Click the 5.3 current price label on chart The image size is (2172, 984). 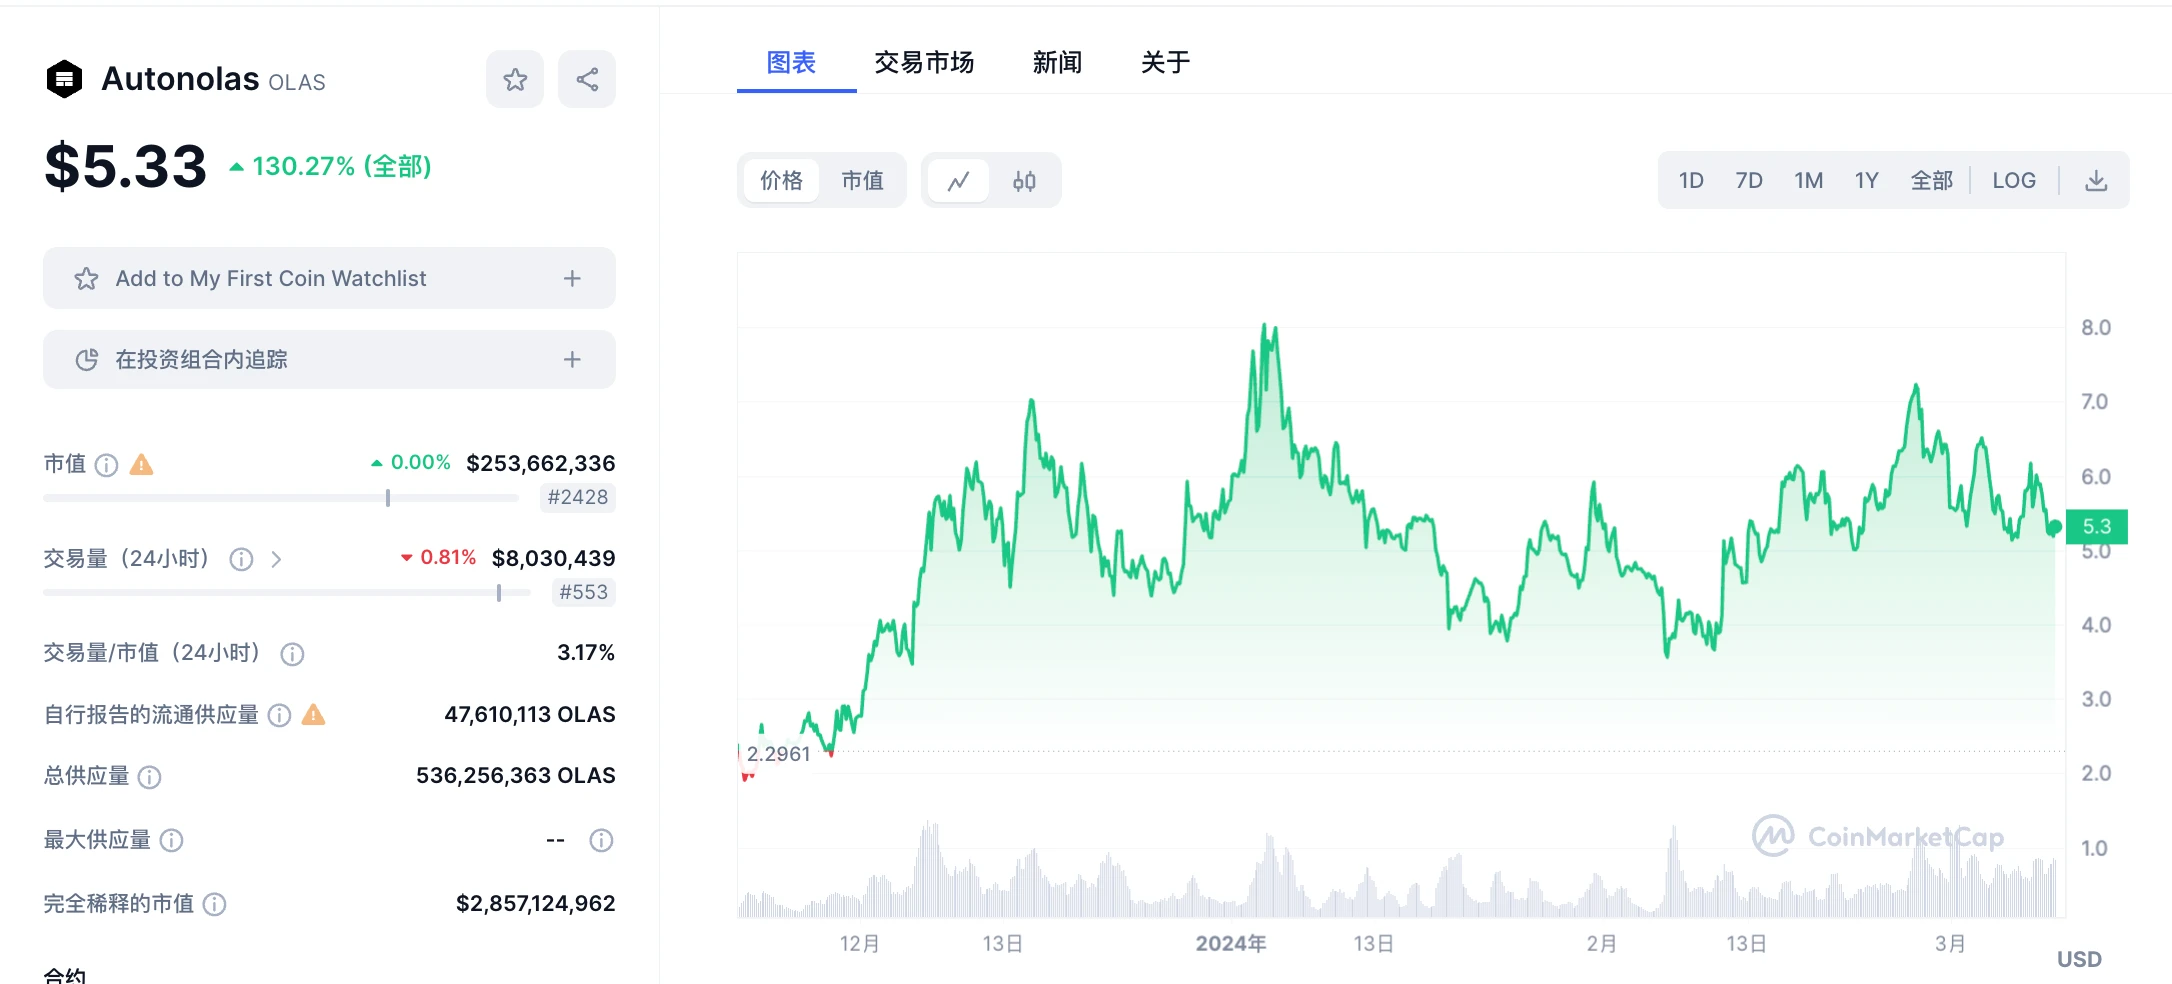[x=2097, y=527]
